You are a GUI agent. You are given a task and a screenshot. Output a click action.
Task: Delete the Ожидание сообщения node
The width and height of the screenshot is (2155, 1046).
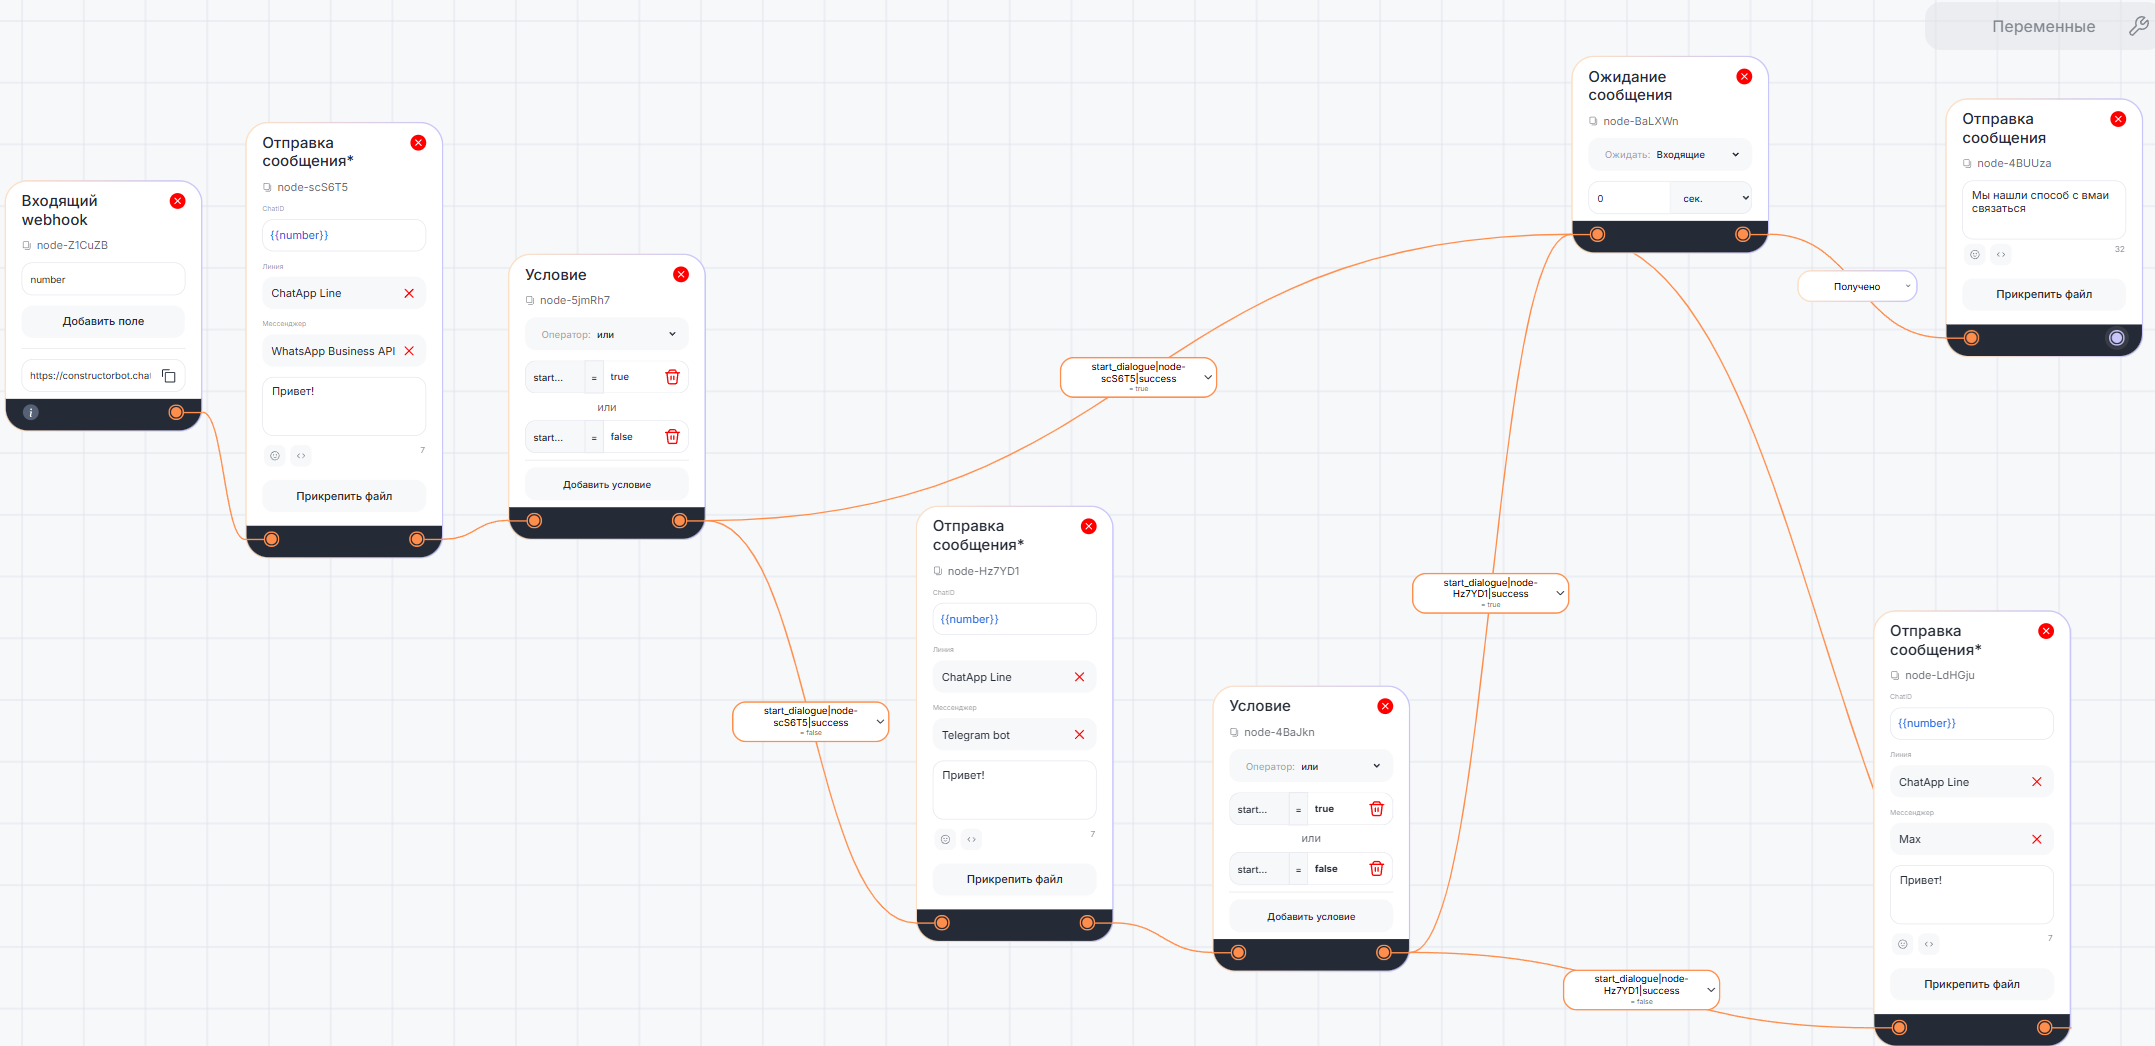[1744, 77]
